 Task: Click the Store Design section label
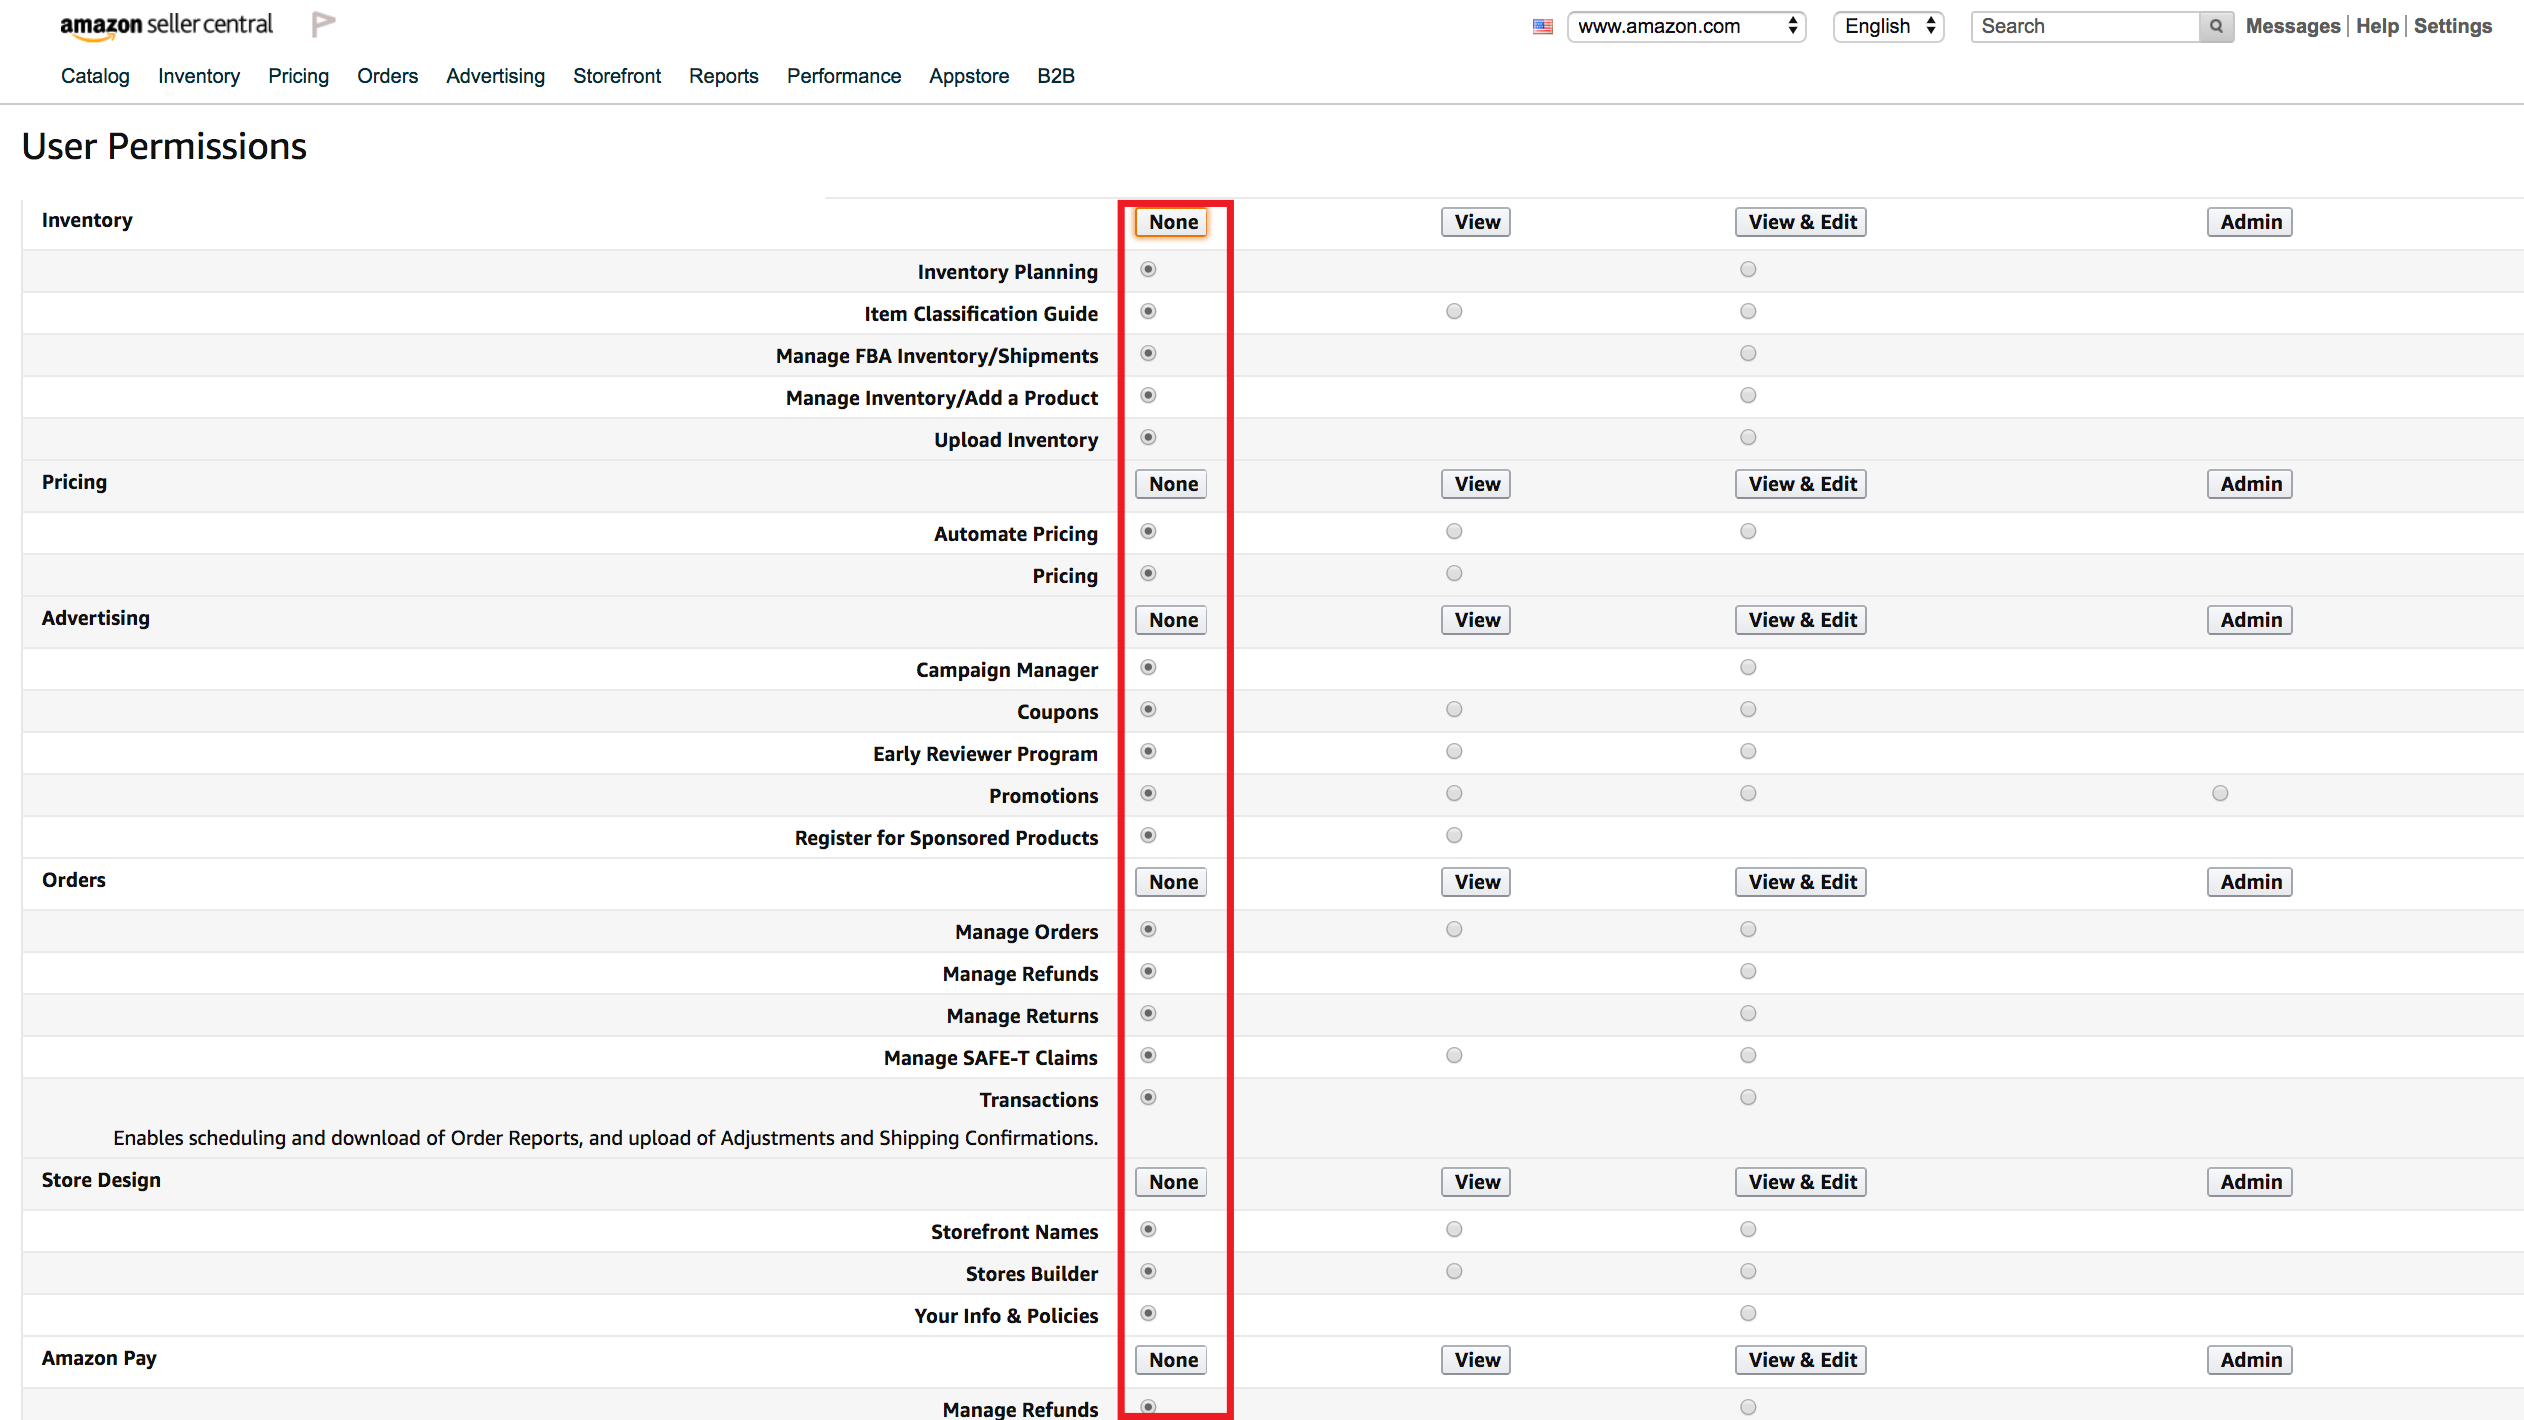tap(101, 1180)
